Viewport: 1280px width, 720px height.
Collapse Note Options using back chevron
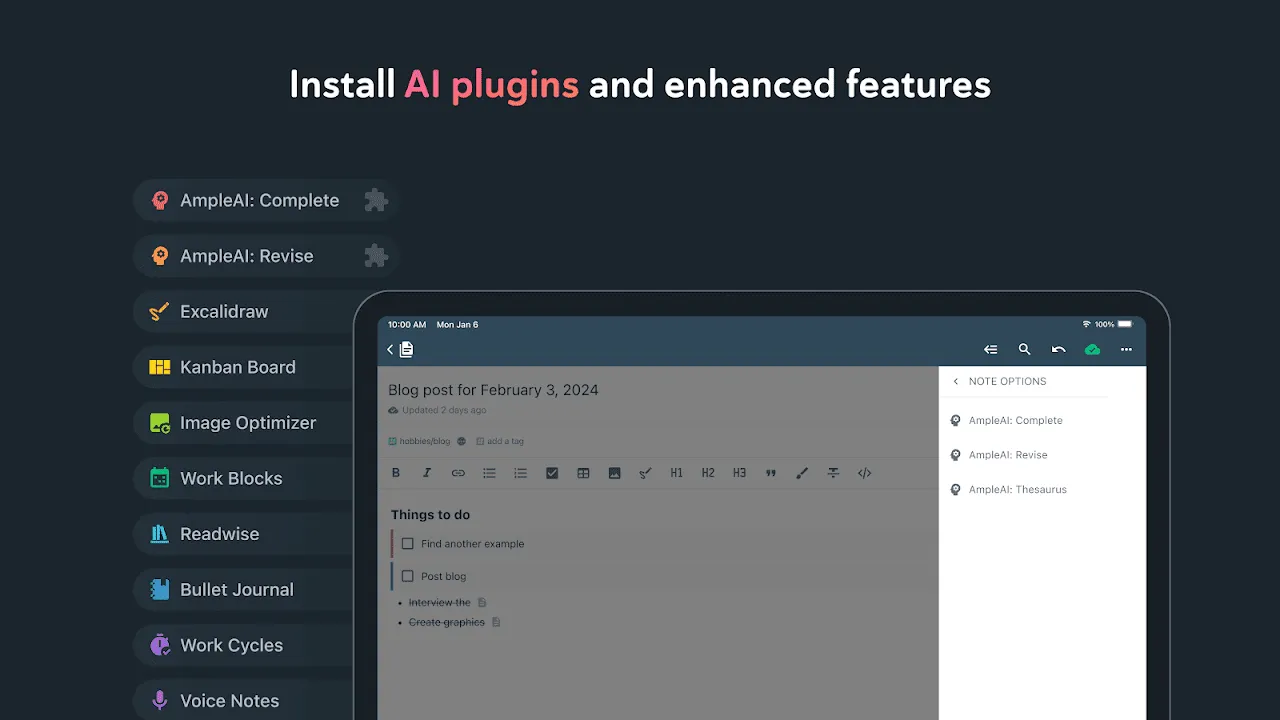955,381
